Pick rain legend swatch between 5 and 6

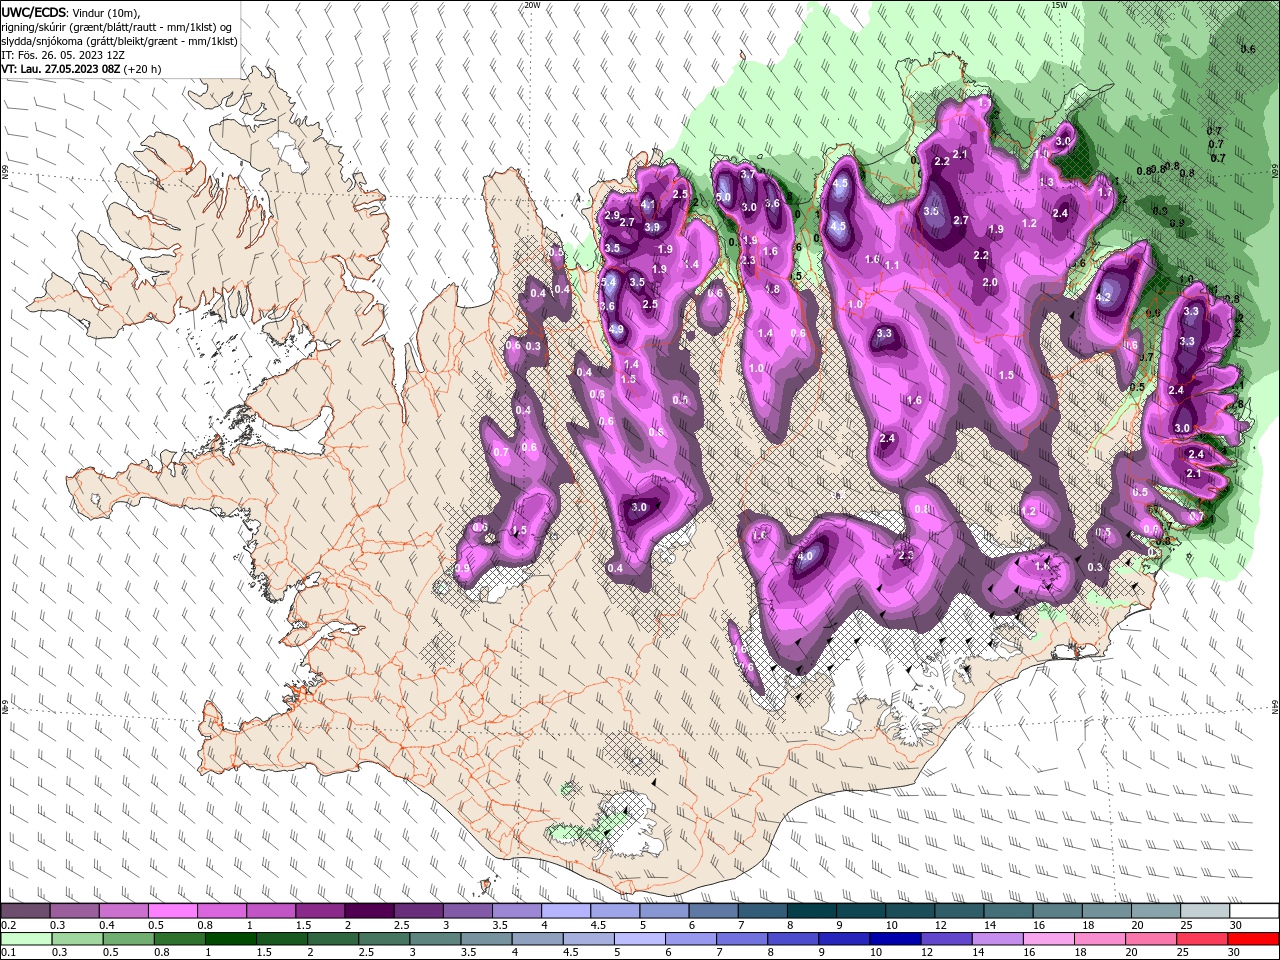639,939
